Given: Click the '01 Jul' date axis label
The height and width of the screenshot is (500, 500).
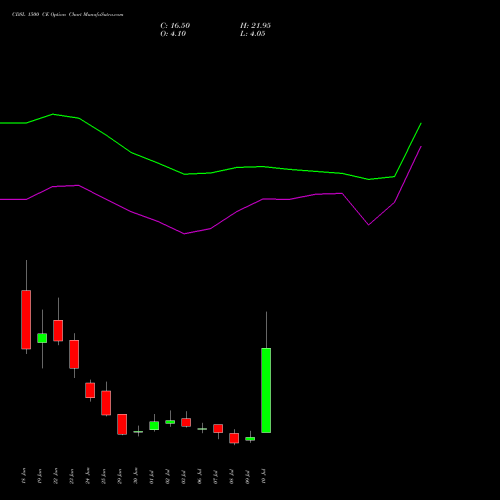Looking at the screenshot, I should coord(152,477).
